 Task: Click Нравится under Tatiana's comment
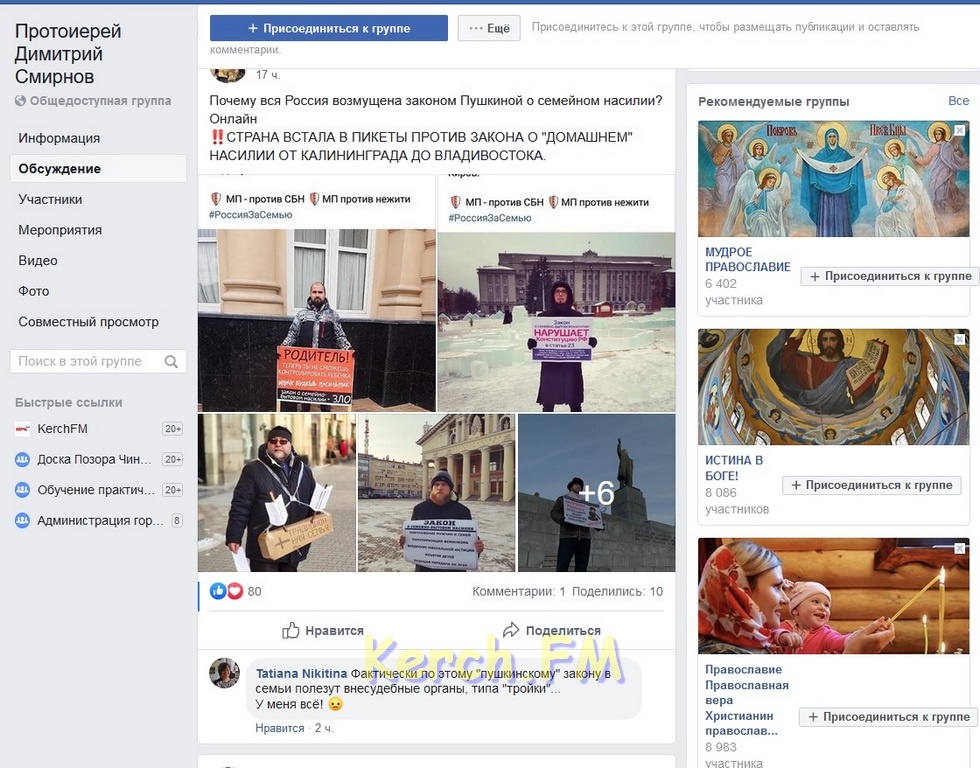(279, 728)
